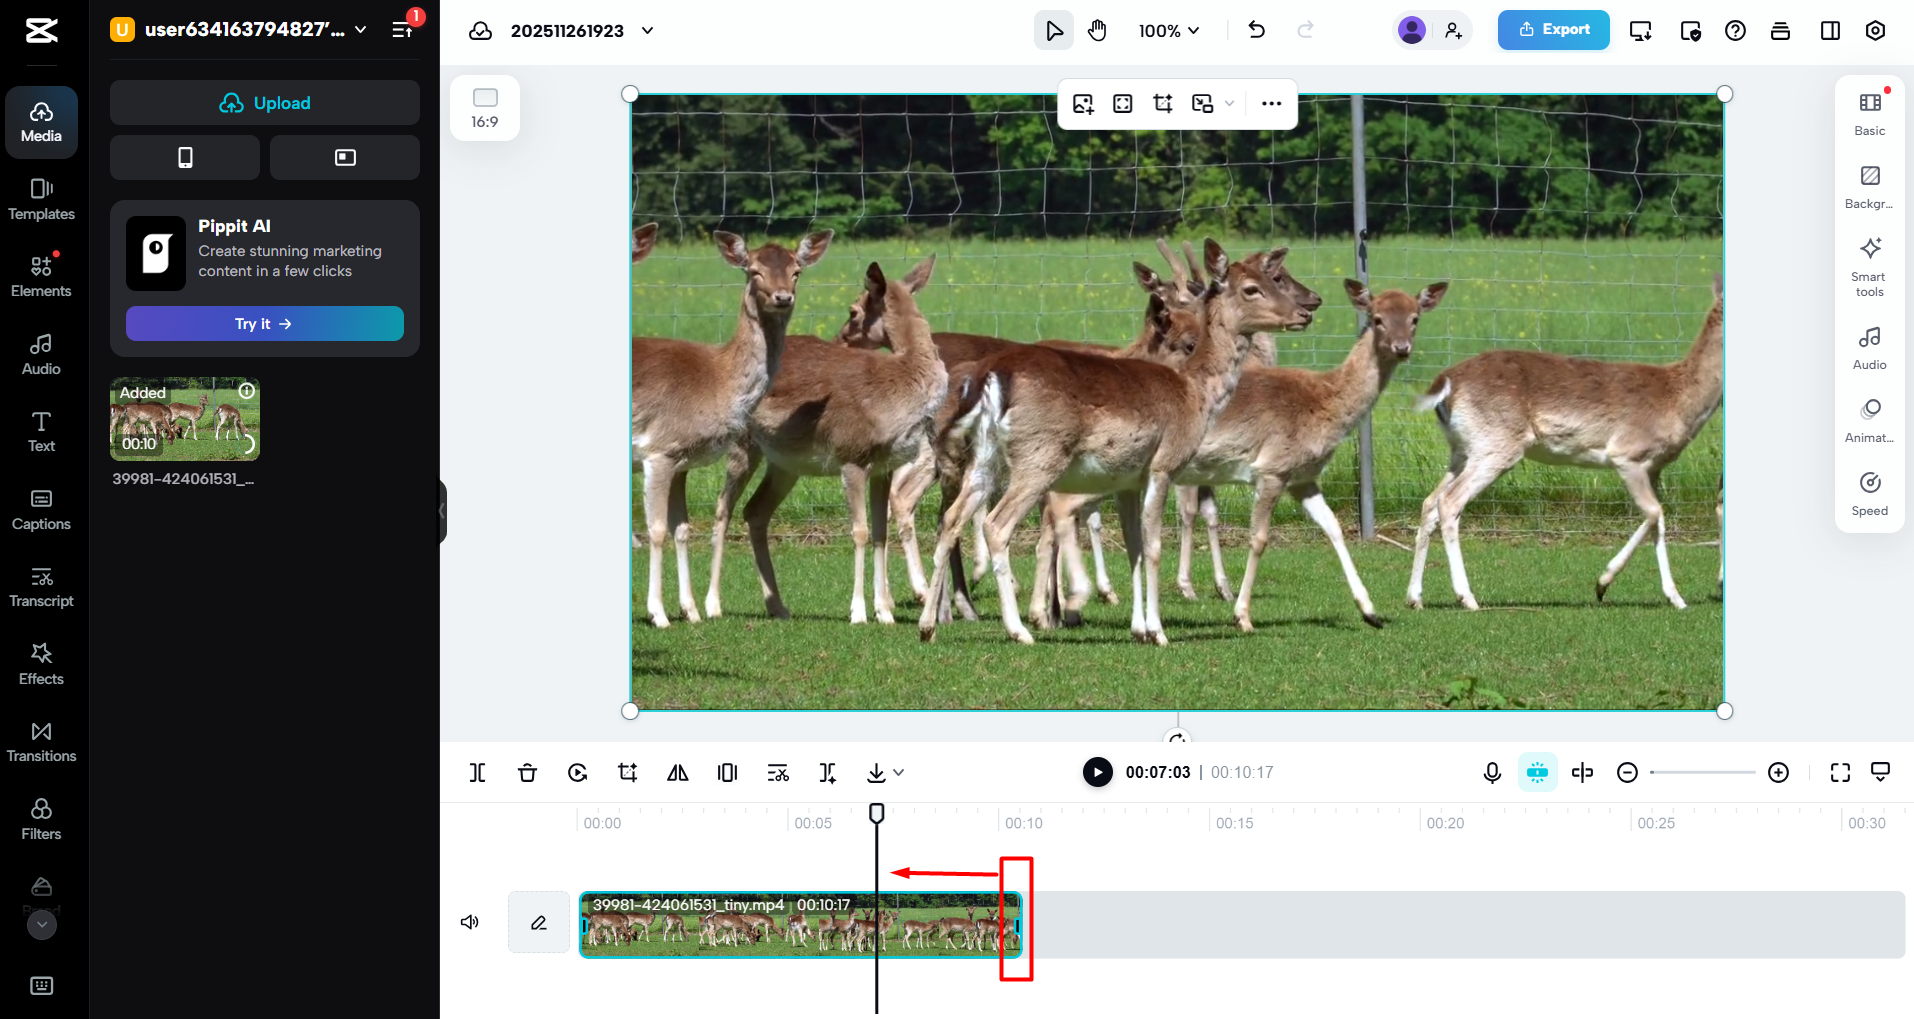Open the Transitions tab in sidebar
This screenshot has width=1914, height=1019.
pyautogui.click(x=41, y=741)
